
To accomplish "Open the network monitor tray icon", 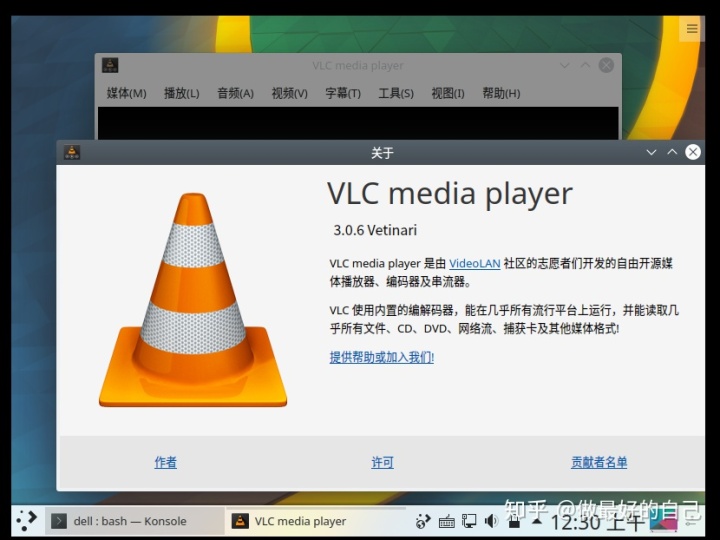I will click(x=469, y=521).
